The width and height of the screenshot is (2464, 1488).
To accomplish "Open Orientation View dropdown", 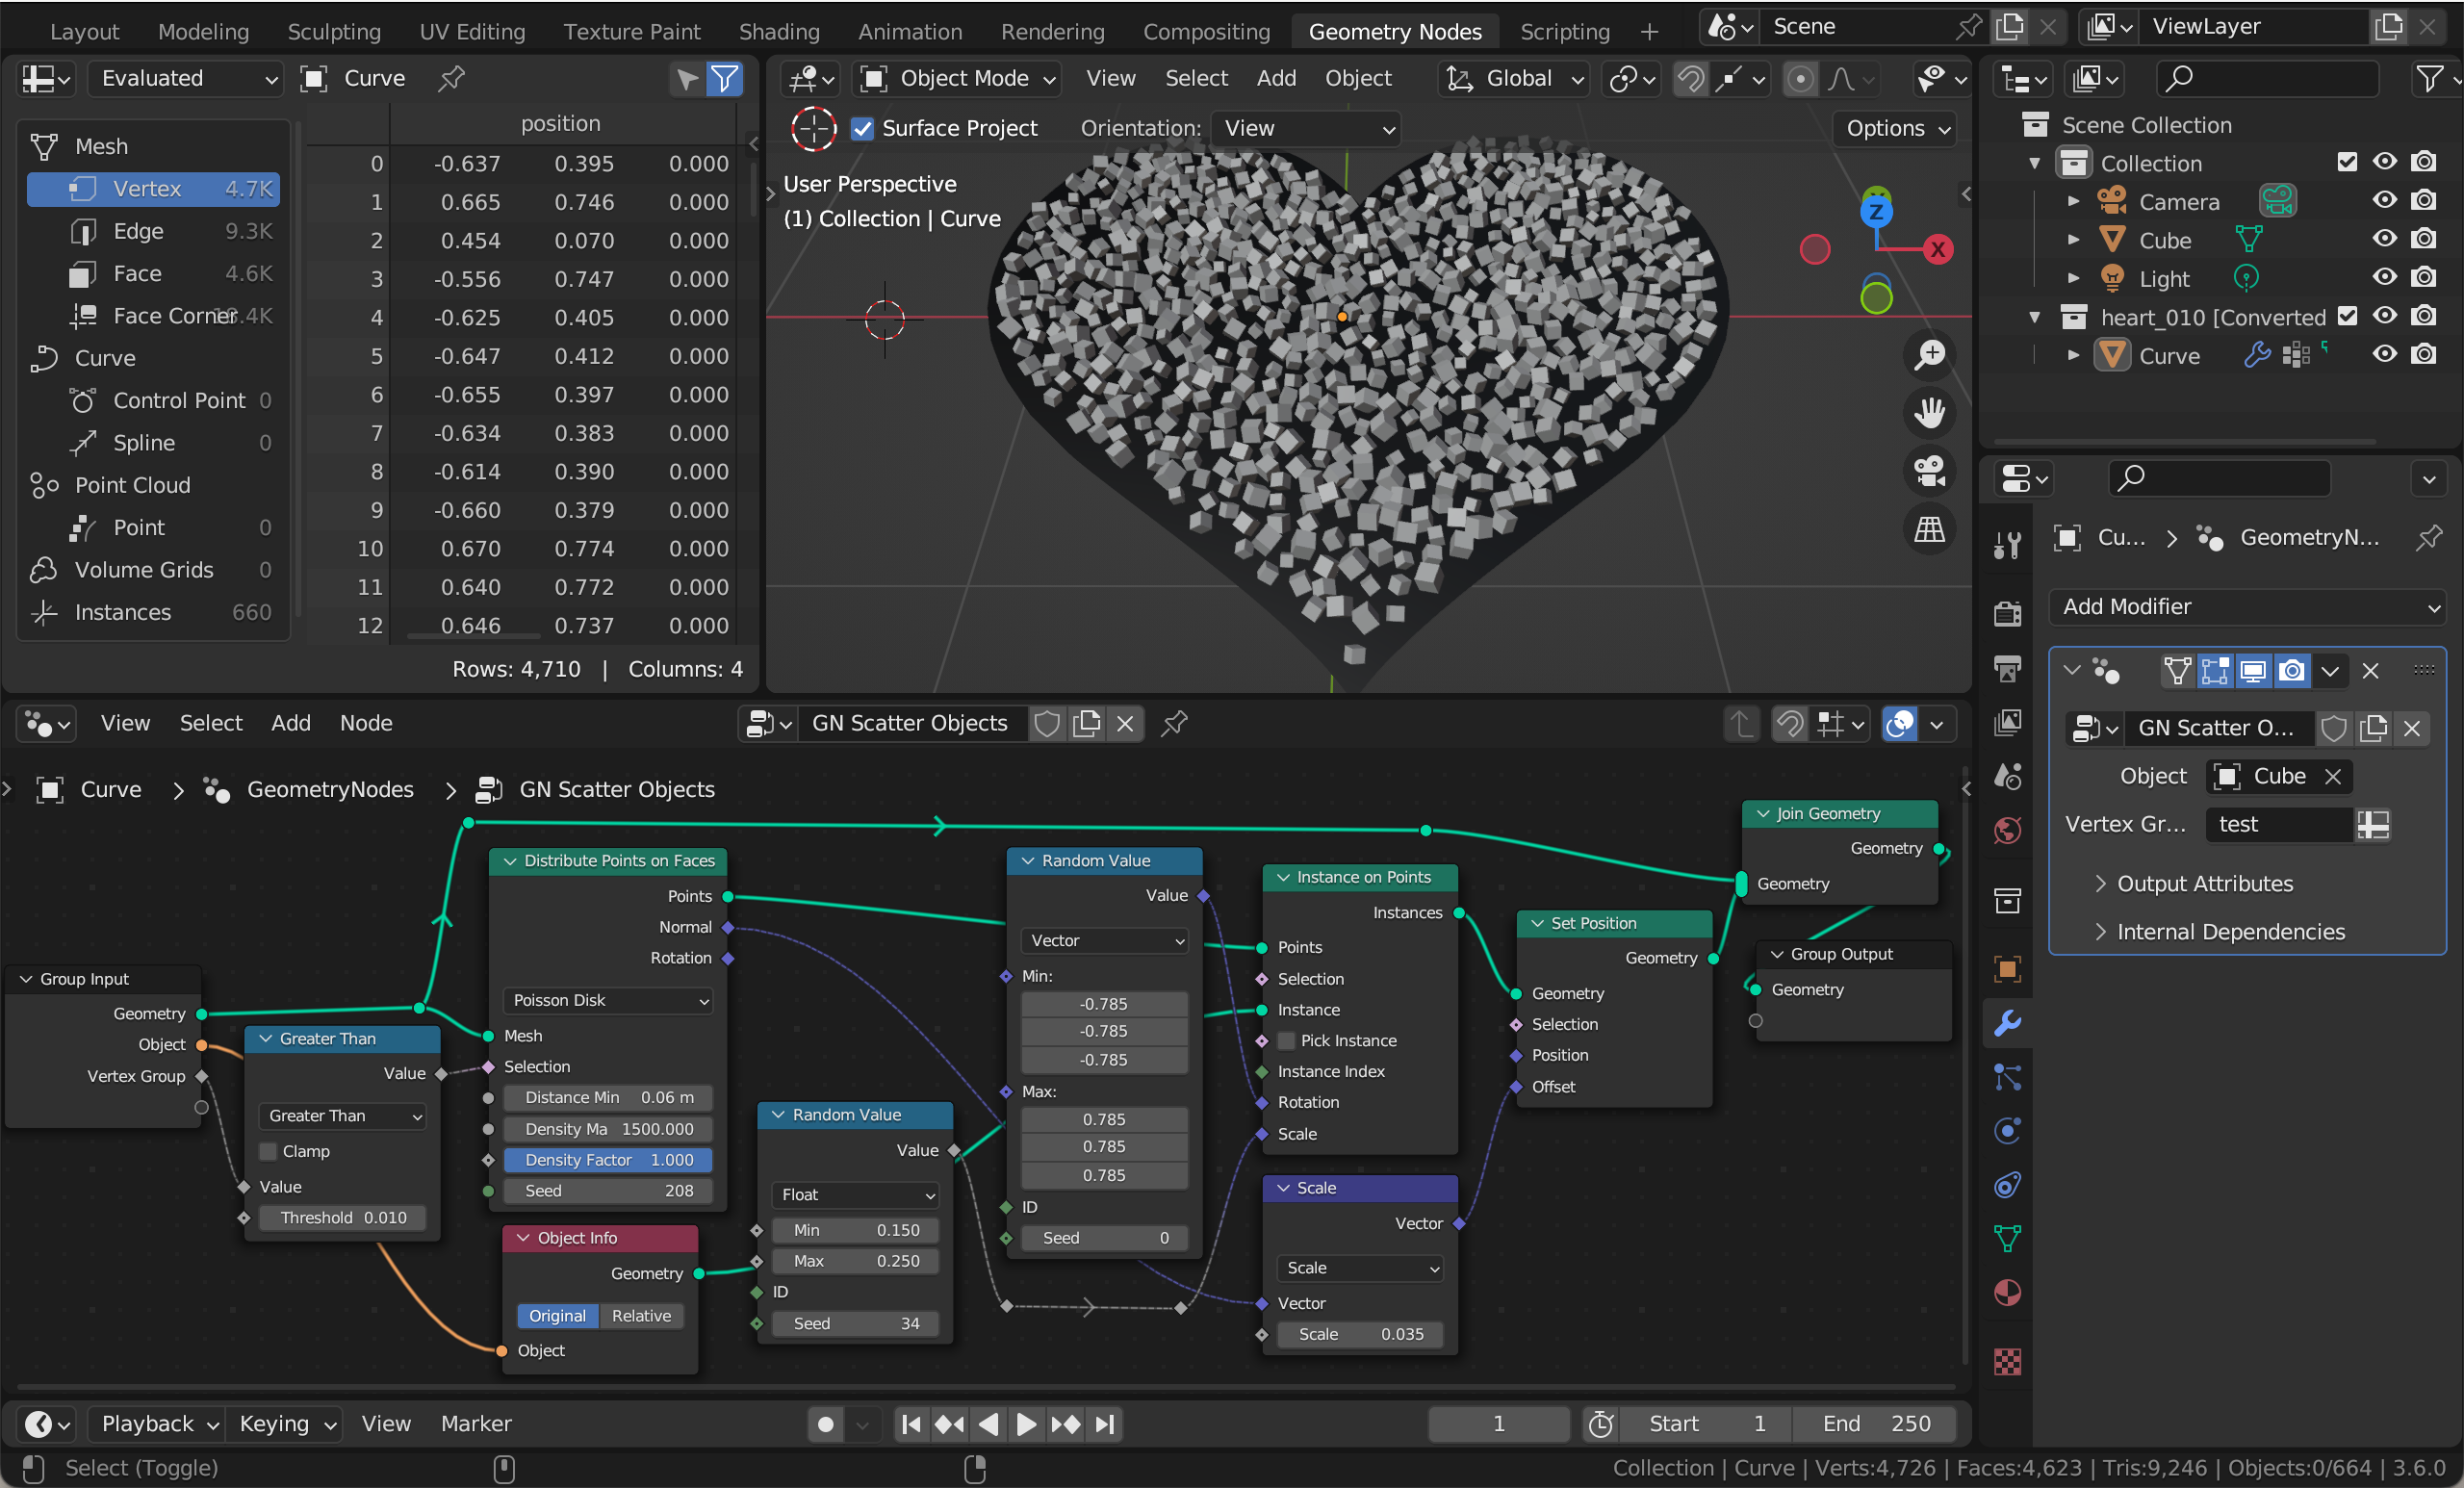I will coord(1306,128).
